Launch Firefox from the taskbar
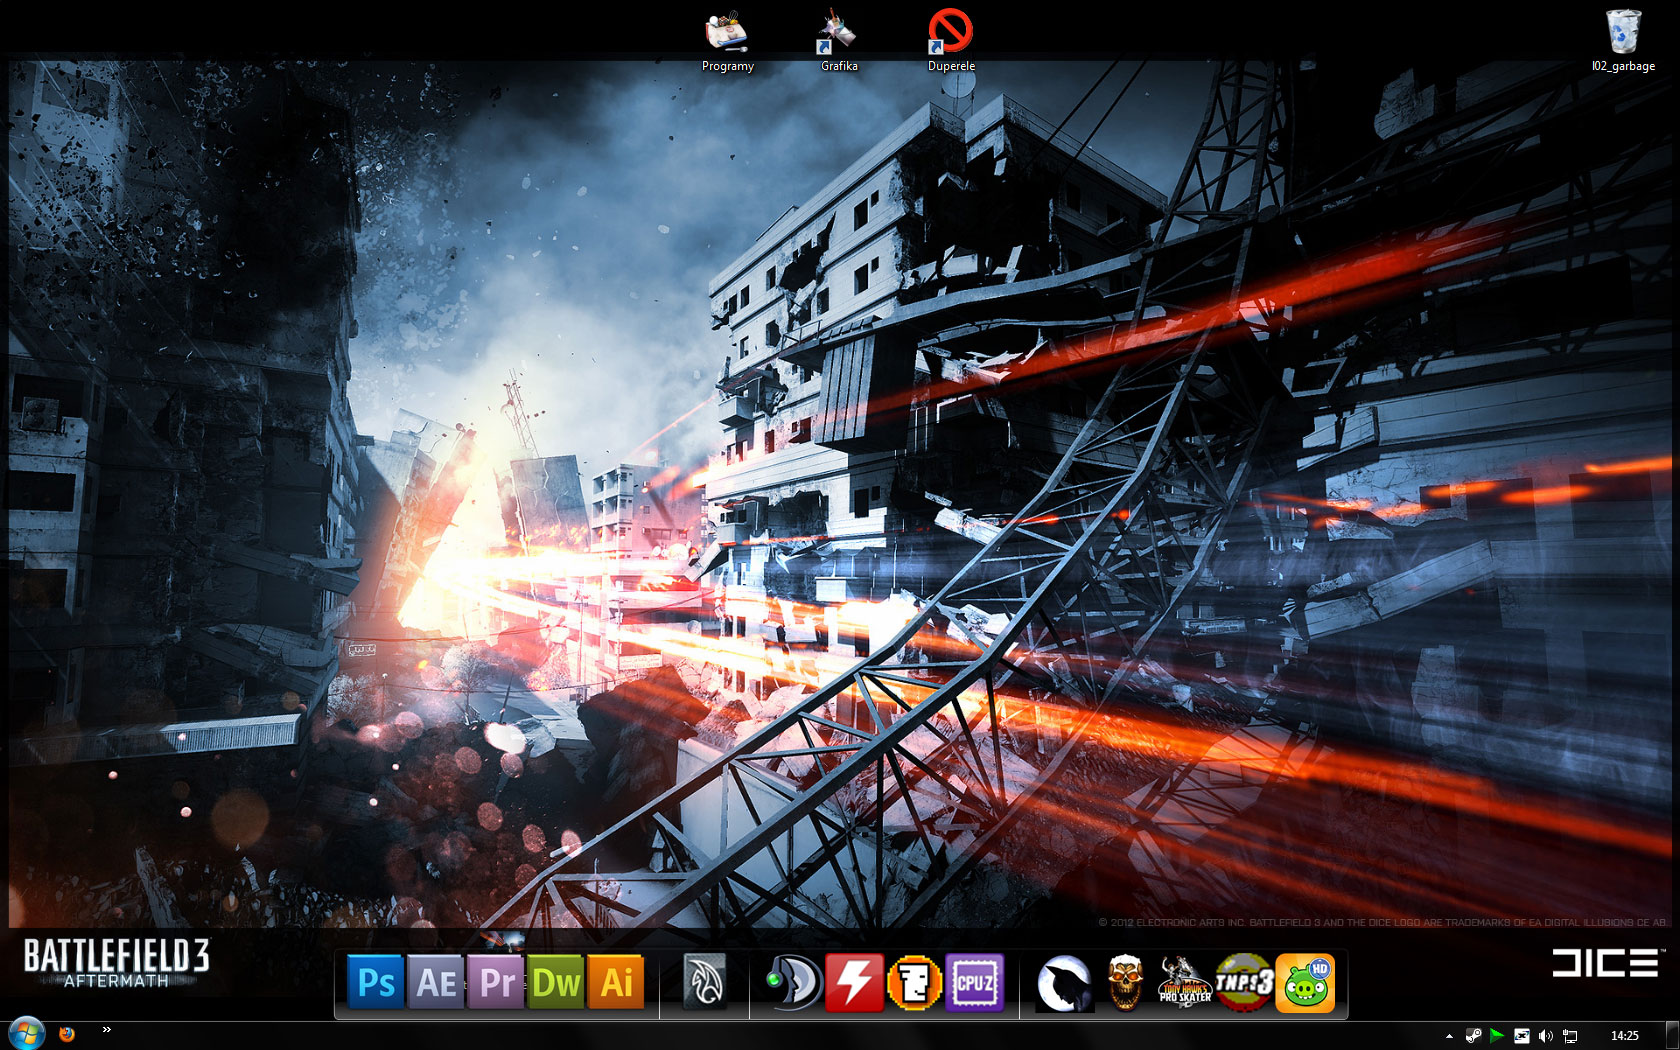 67,1034
